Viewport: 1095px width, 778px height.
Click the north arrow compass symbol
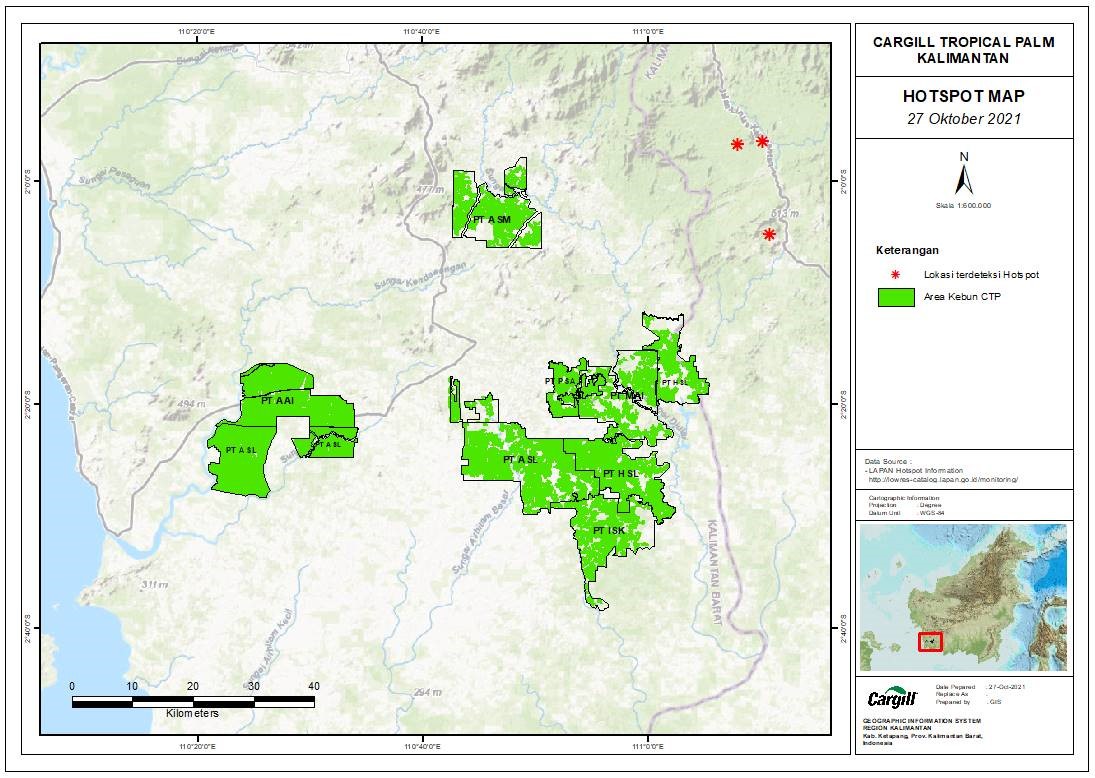pyautogui.click(x=964, y=173)
